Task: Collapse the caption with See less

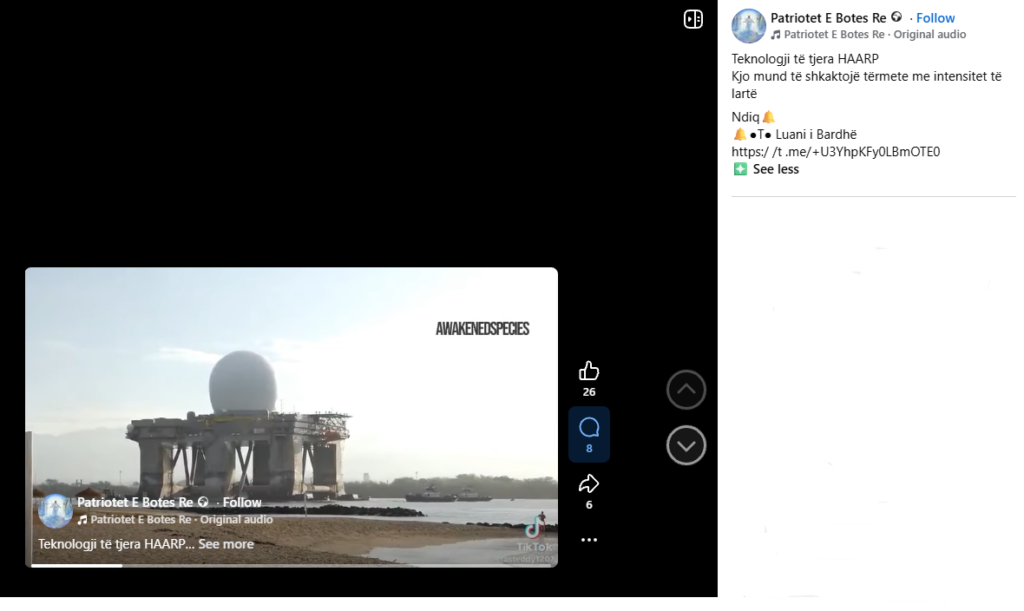Action: point(775,169)
